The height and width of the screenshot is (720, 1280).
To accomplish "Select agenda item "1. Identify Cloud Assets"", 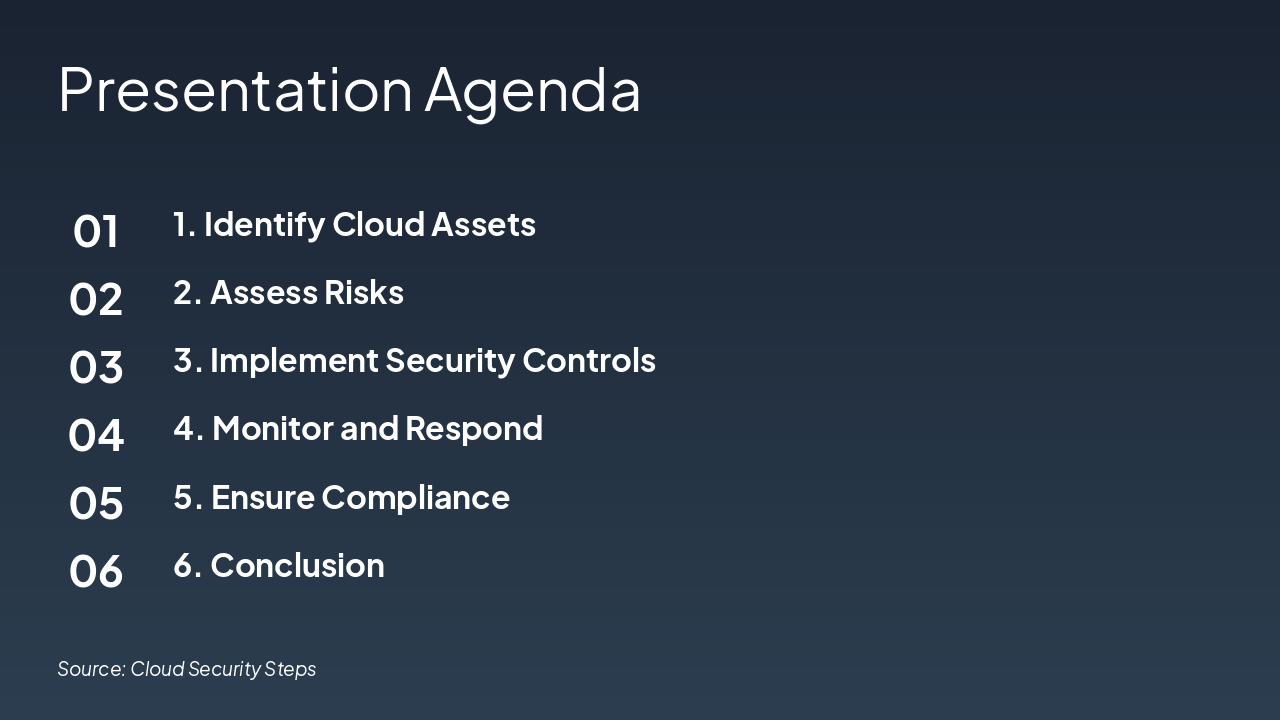I will (x=354, y=224).
